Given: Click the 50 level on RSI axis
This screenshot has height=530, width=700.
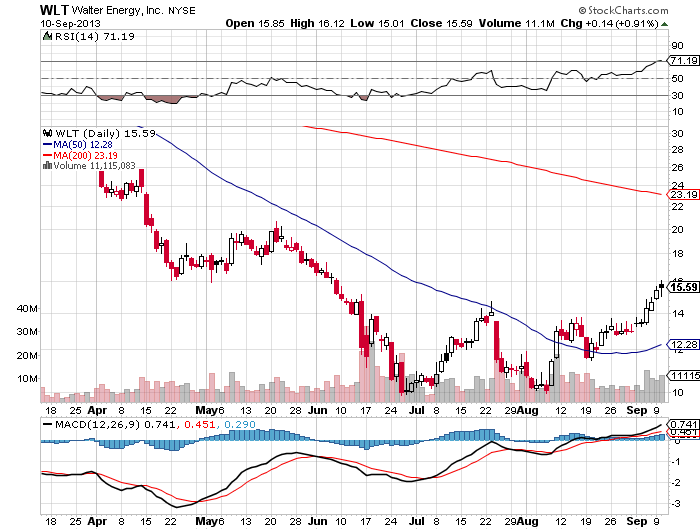Looking at the screenshot, I should tap(677, 79).
